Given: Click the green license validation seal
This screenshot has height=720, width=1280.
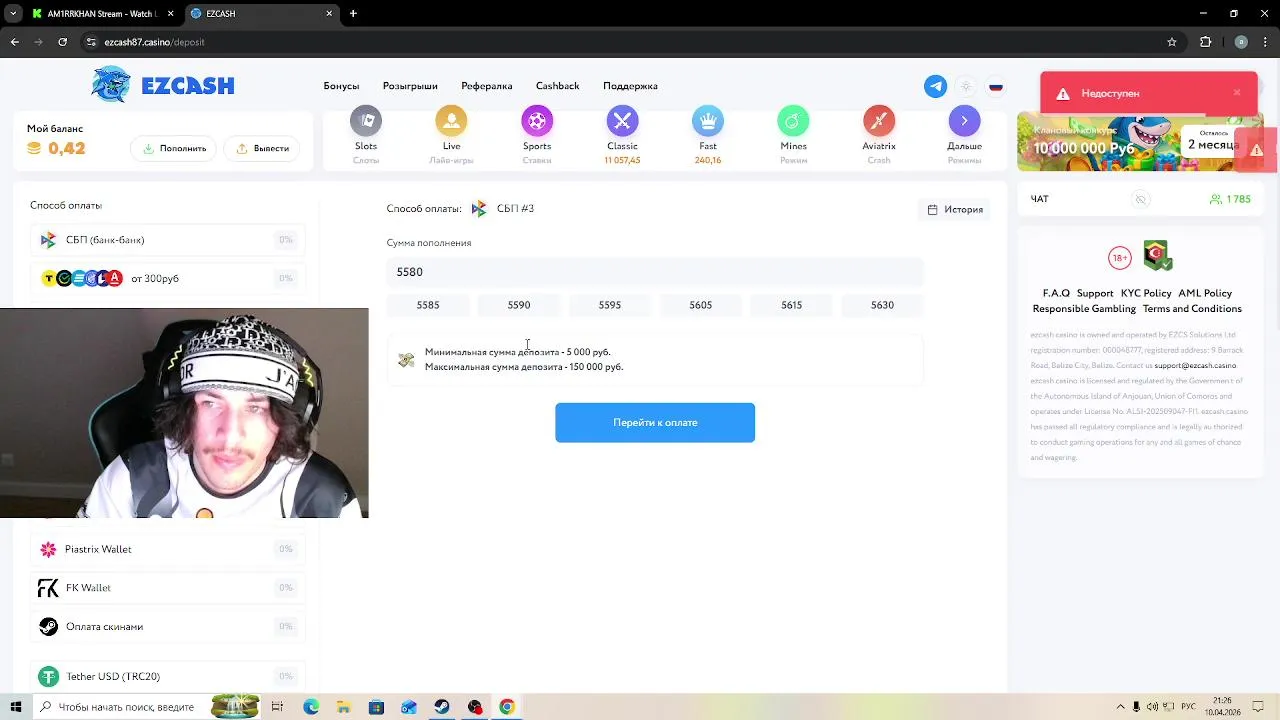Looking at the screenshot, I should tap(1158, 256).
